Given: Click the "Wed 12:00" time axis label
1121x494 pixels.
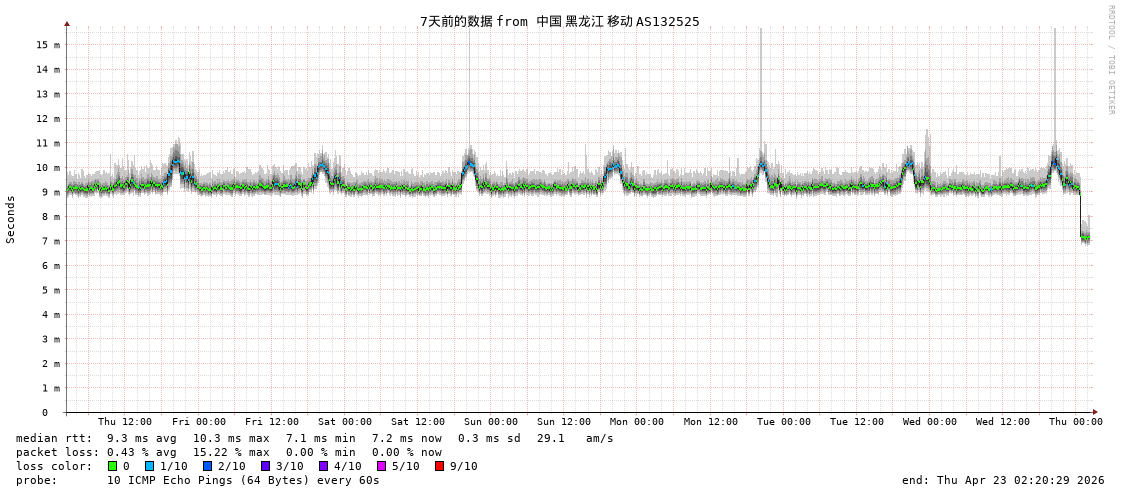Looking at the screenshot, I should 1003,422.
